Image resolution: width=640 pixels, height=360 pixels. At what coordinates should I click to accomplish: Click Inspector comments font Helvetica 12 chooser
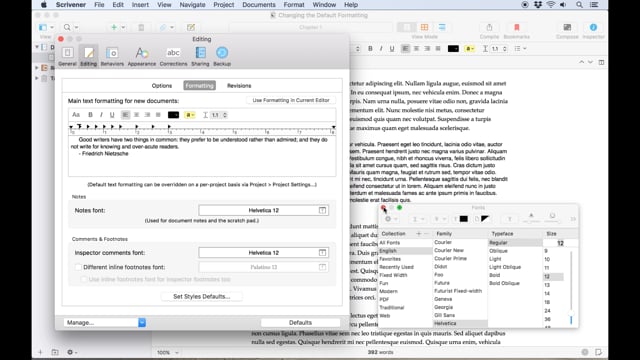(263, 253)
